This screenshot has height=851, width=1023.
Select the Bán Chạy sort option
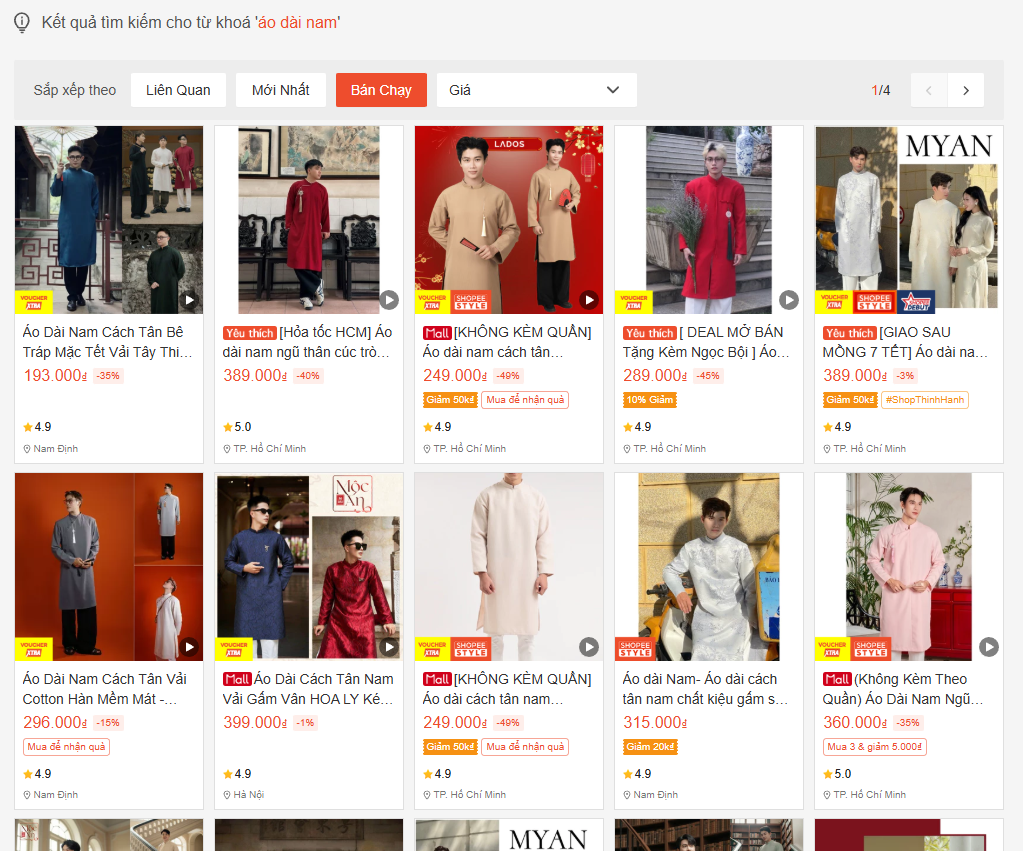pyautogui.click(x=381, y=90)
